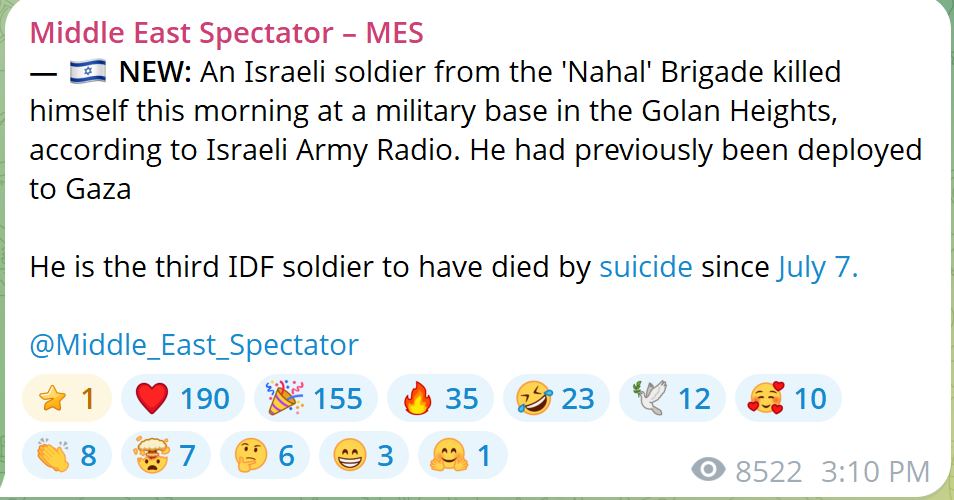Open the Middle East Spectator – MES channel name

coord(226,32)
